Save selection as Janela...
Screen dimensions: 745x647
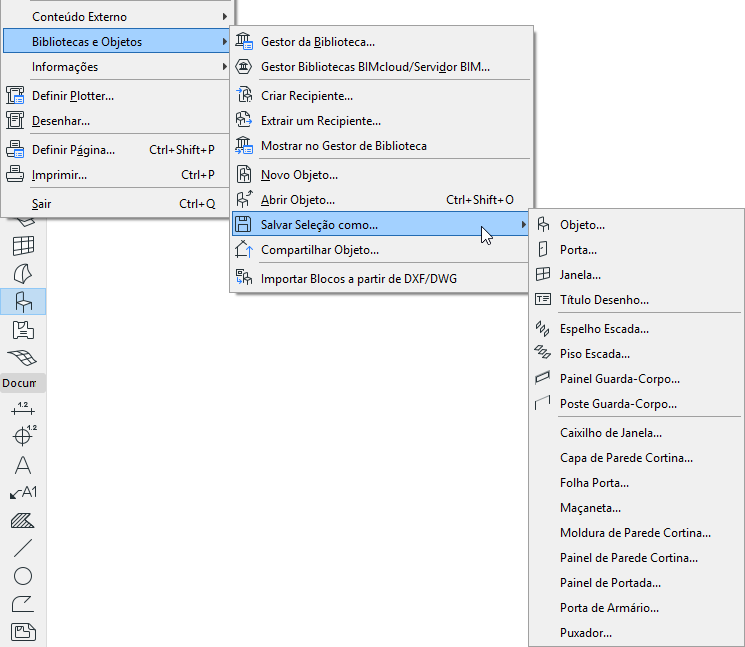click(636, 275)
